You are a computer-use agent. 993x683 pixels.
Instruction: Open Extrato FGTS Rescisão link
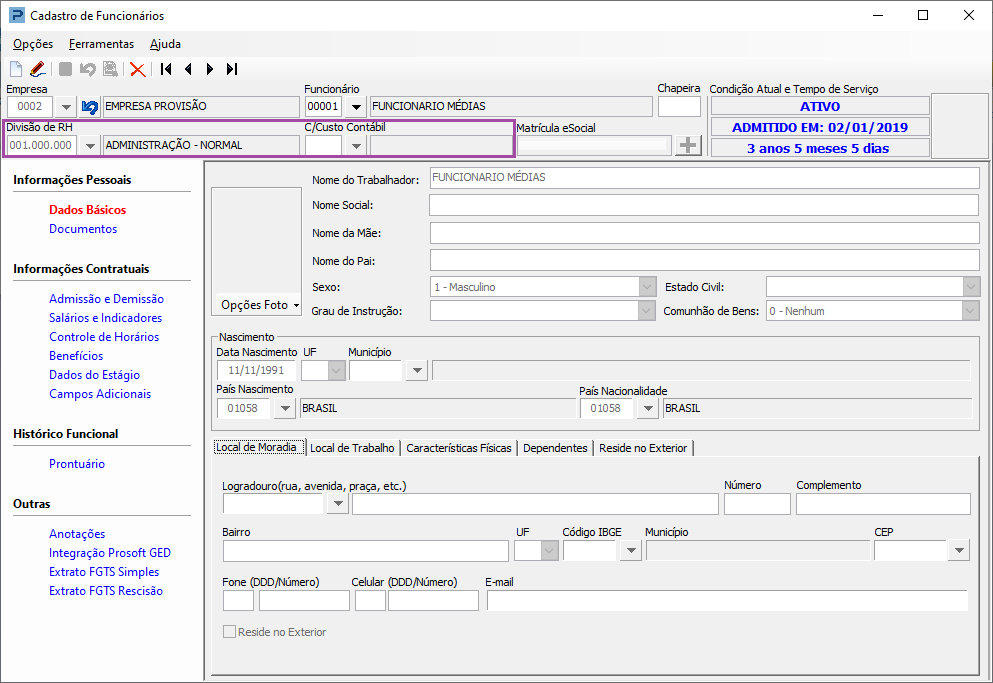coord(106,591)
